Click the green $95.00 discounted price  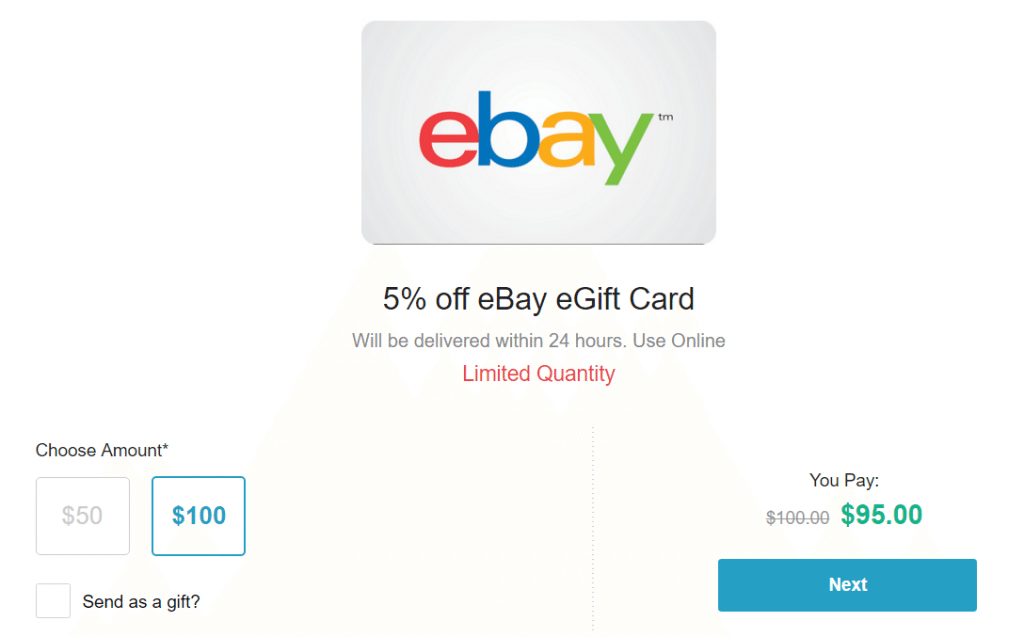(881, 515)
